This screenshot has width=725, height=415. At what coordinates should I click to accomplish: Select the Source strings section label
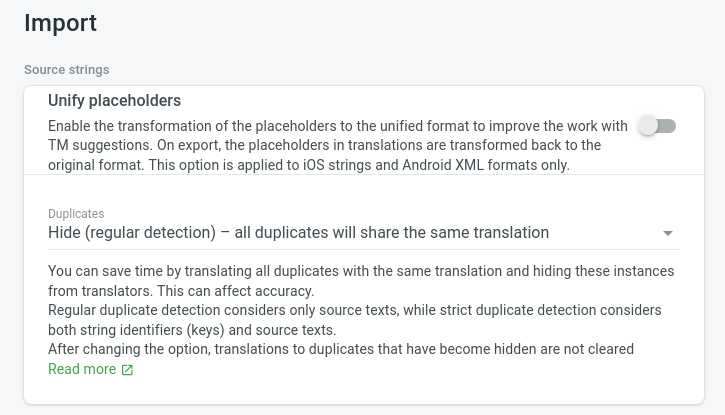pos(66,70)
